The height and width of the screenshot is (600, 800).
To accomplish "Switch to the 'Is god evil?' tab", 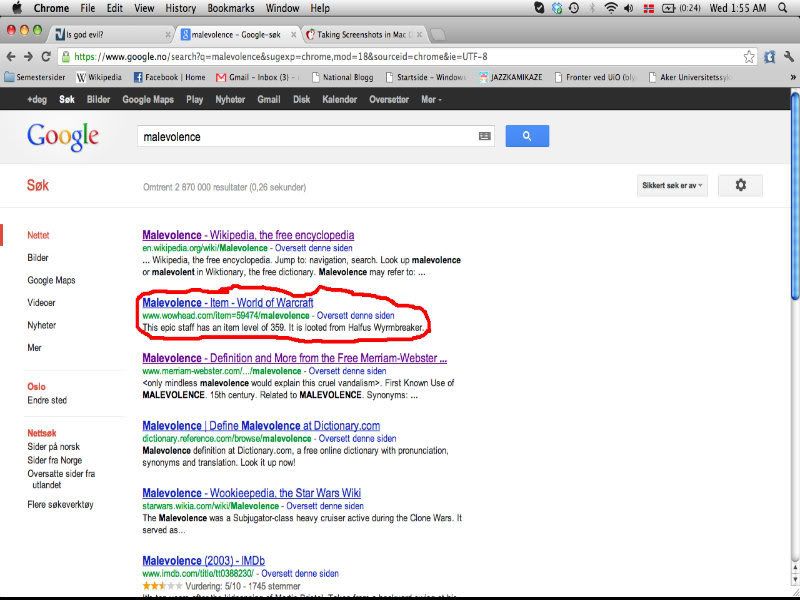I will tap(98, 34).
